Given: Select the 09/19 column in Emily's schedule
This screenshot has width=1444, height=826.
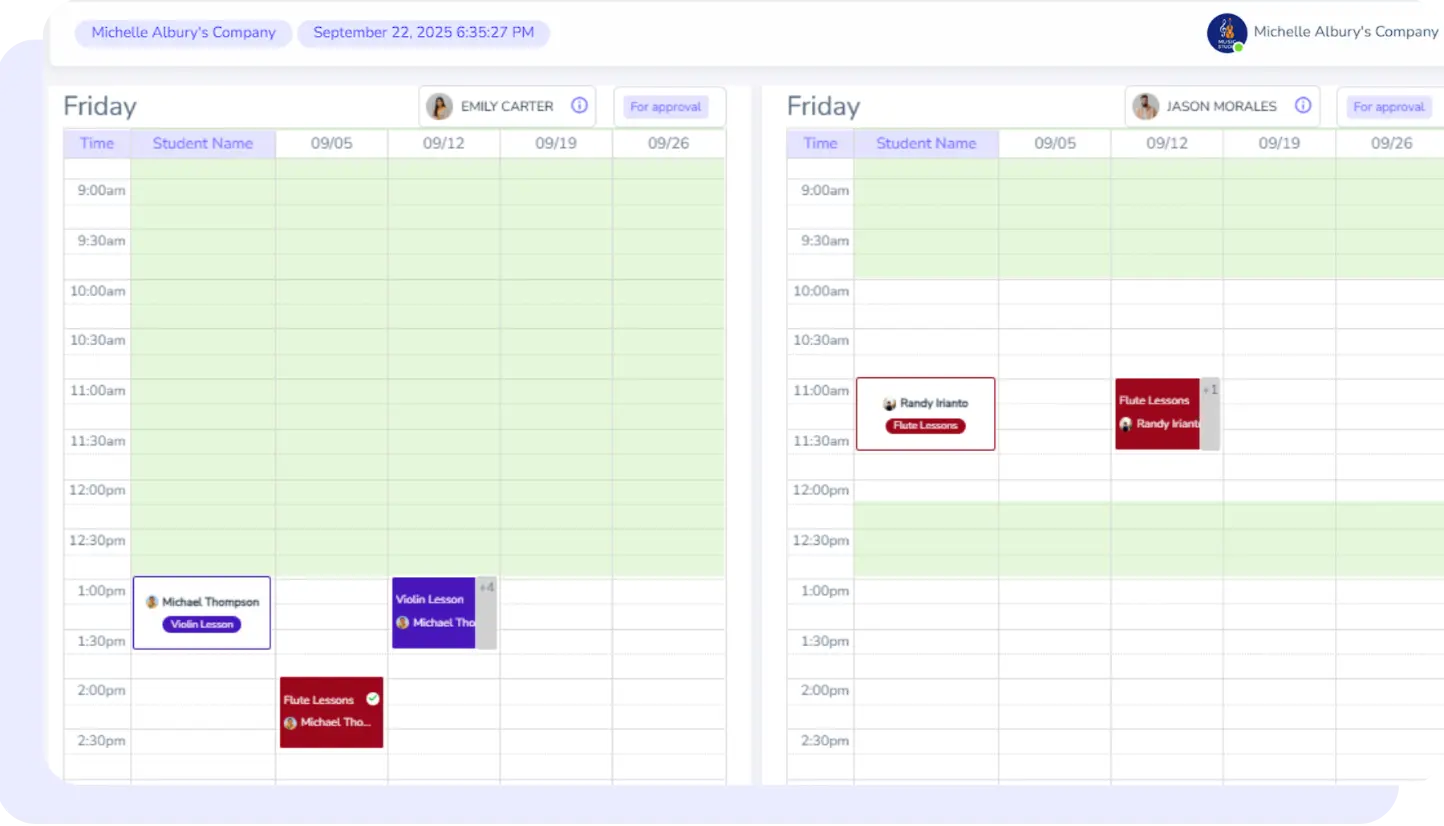Looking at the screenshot, I should (x=556, y=143).
